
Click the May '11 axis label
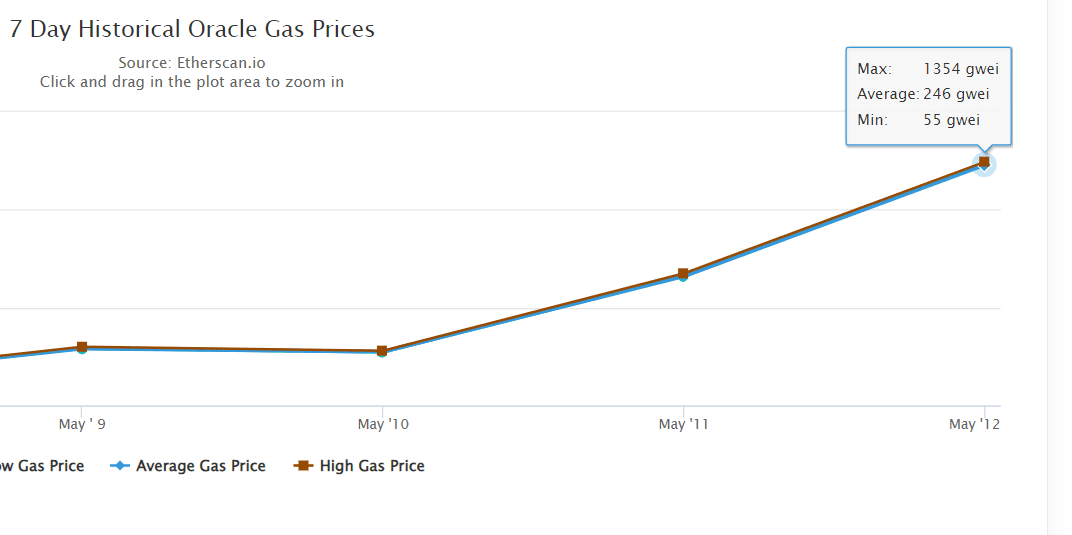[684, 424]
